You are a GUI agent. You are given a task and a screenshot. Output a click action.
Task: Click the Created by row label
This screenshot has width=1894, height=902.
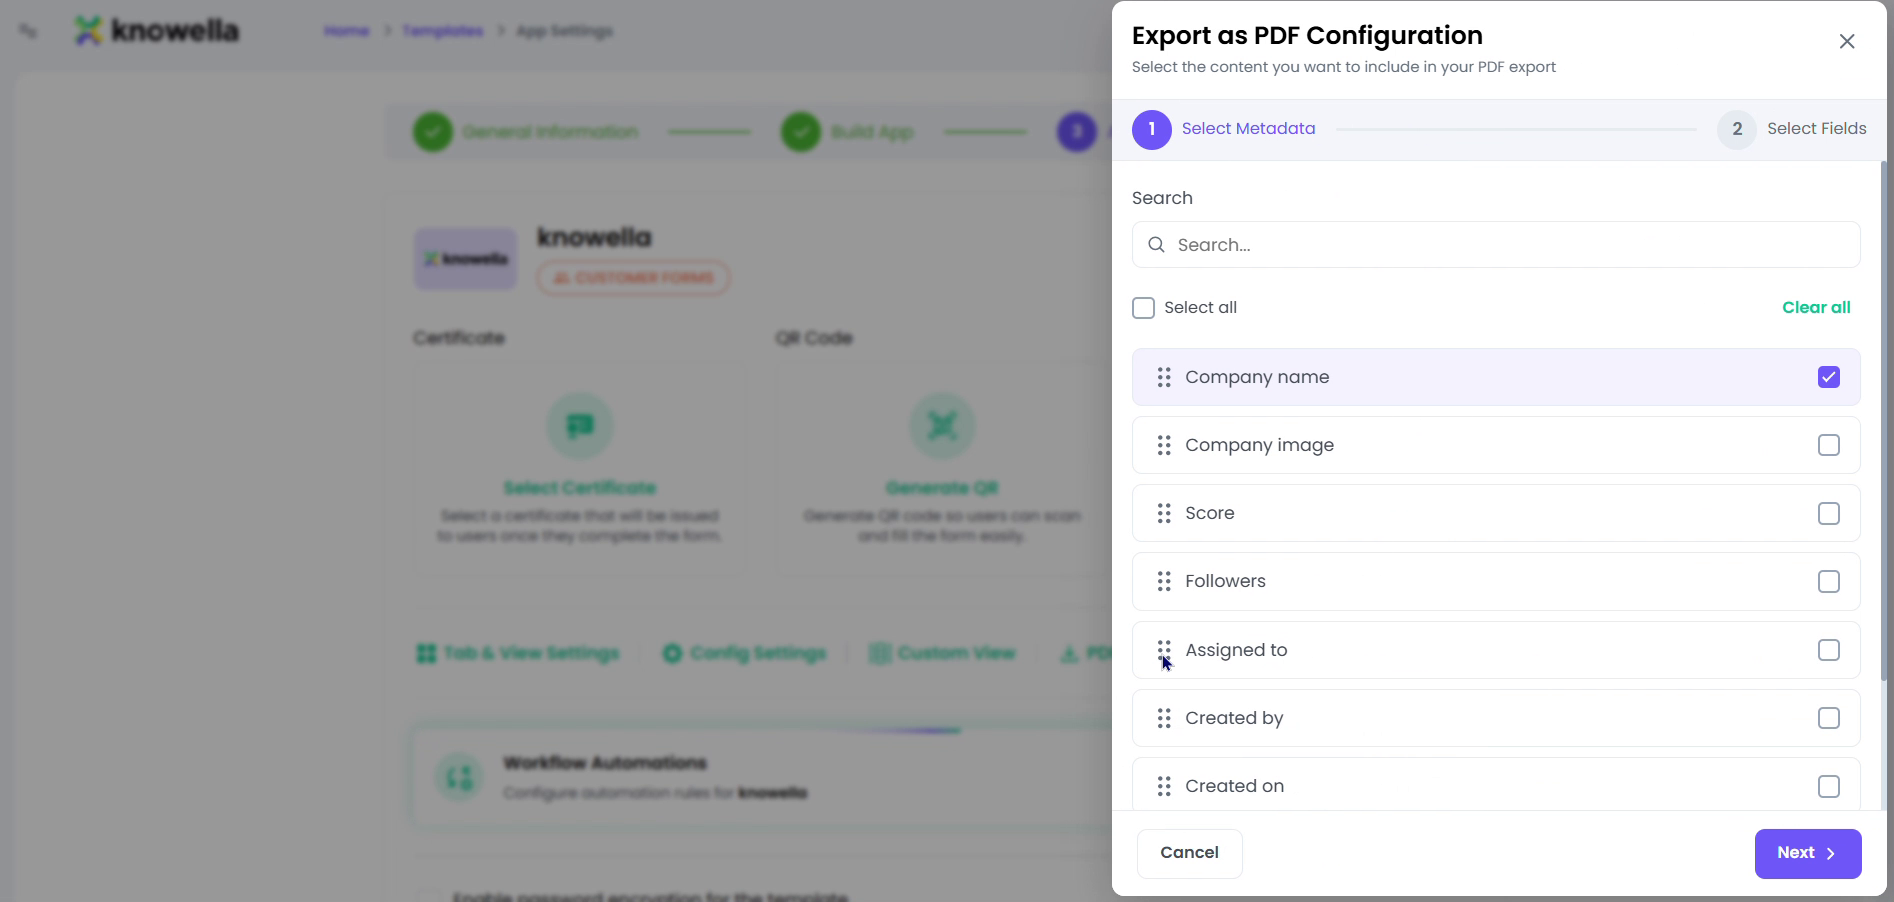point(1234,718)
